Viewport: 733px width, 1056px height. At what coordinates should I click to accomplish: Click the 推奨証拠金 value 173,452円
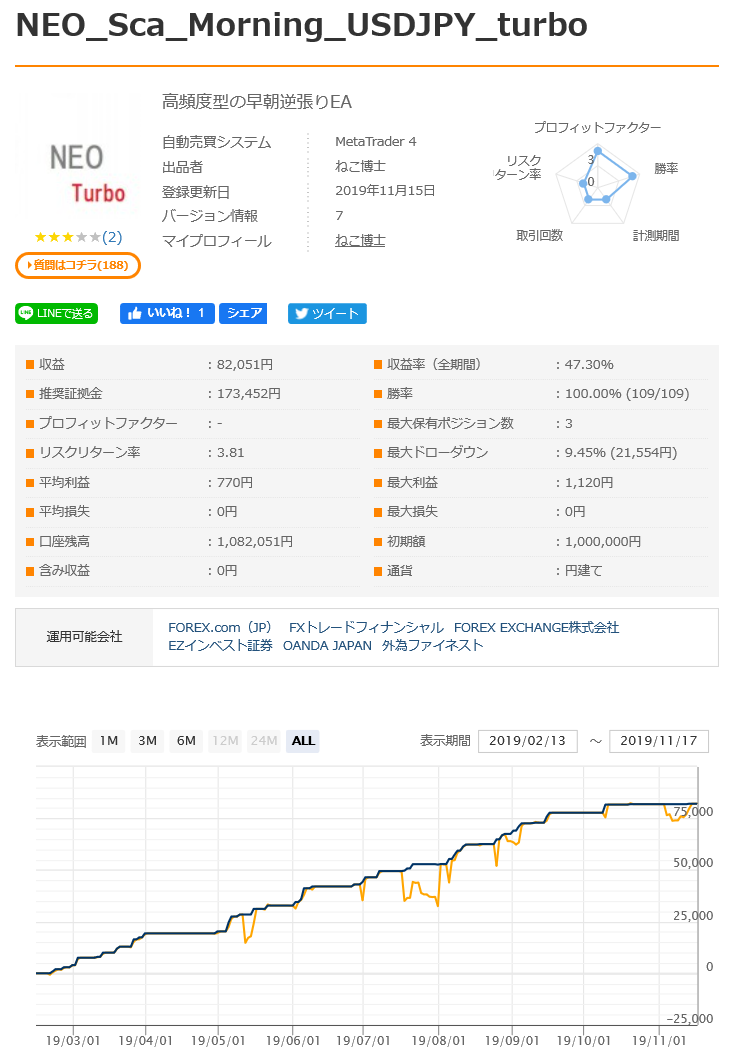click(x=249, y=393)
